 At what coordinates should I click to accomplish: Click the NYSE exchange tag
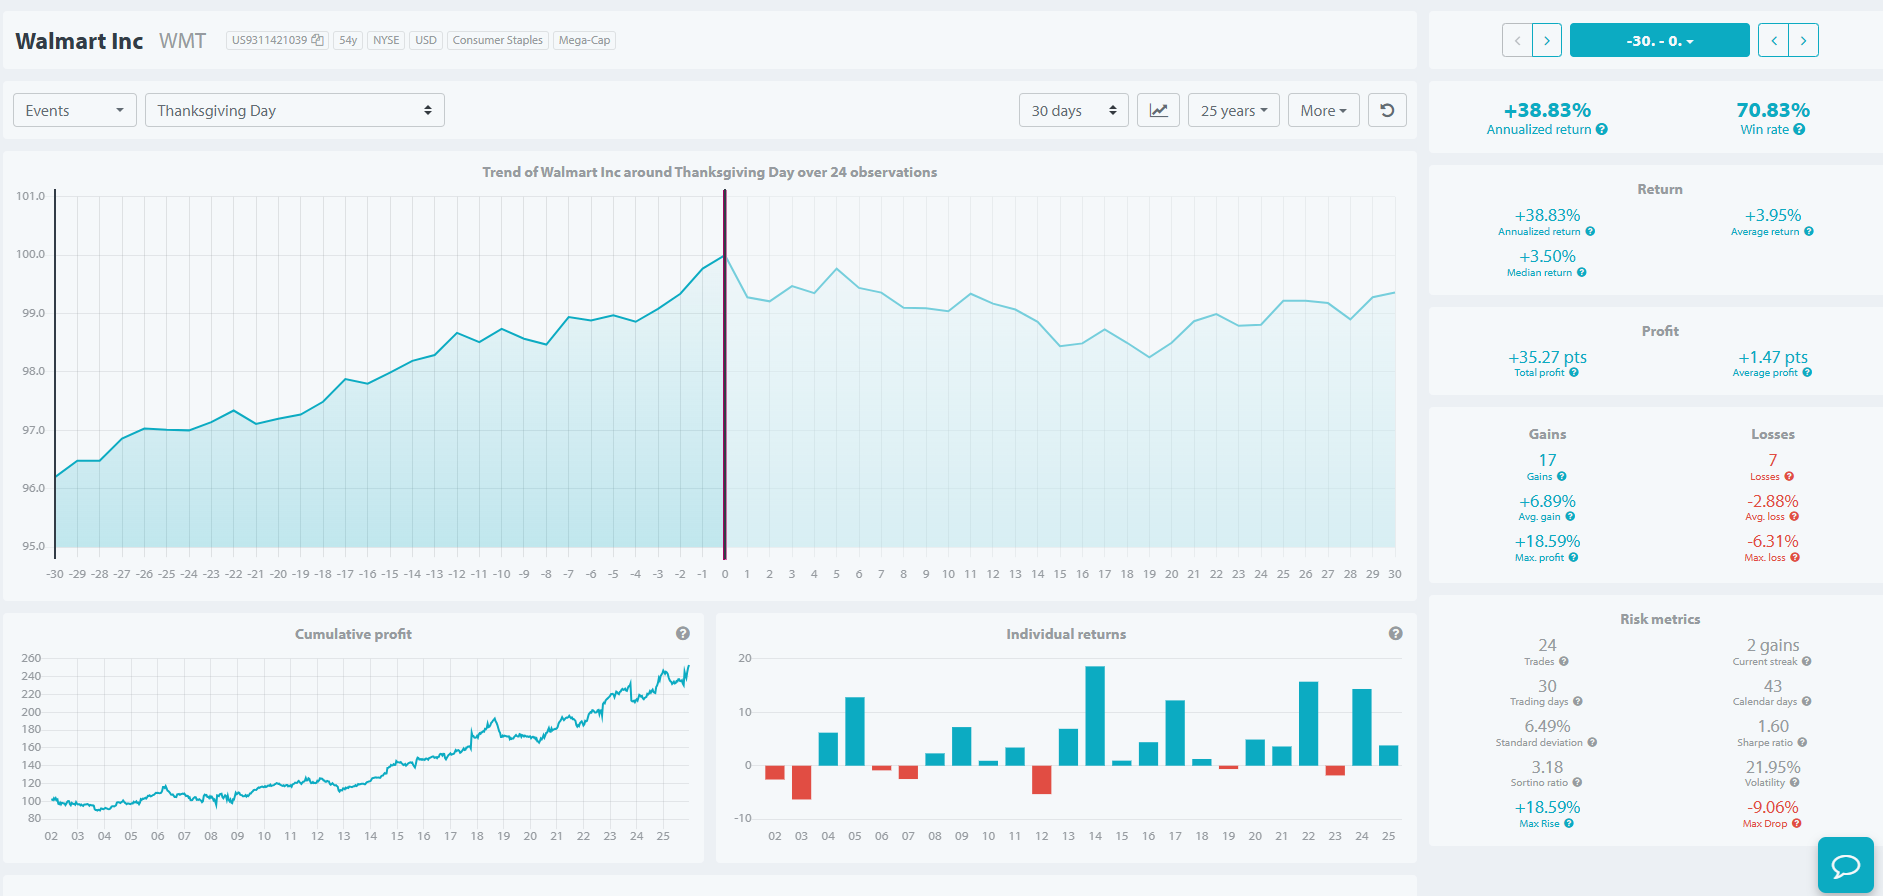386,40
